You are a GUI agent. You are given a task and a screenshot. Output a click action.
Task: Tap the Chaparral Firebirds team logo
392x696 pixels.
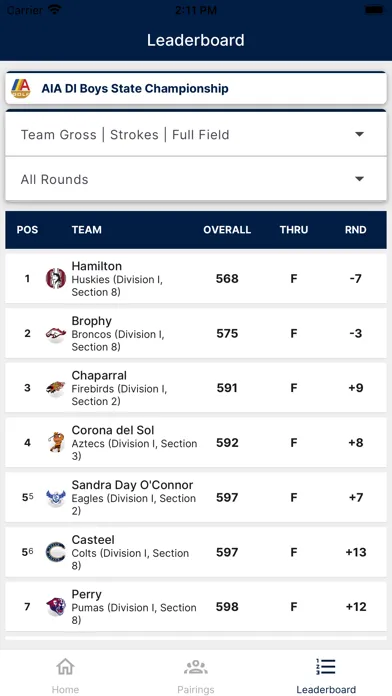tap(56, 388)
